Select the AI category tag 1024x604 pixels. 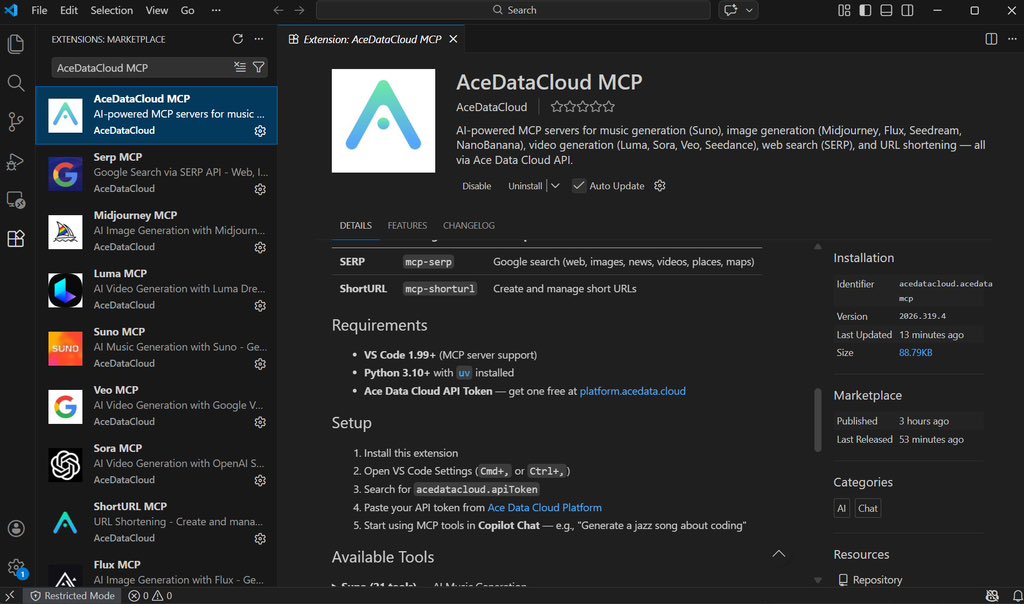tap(841, 508)
